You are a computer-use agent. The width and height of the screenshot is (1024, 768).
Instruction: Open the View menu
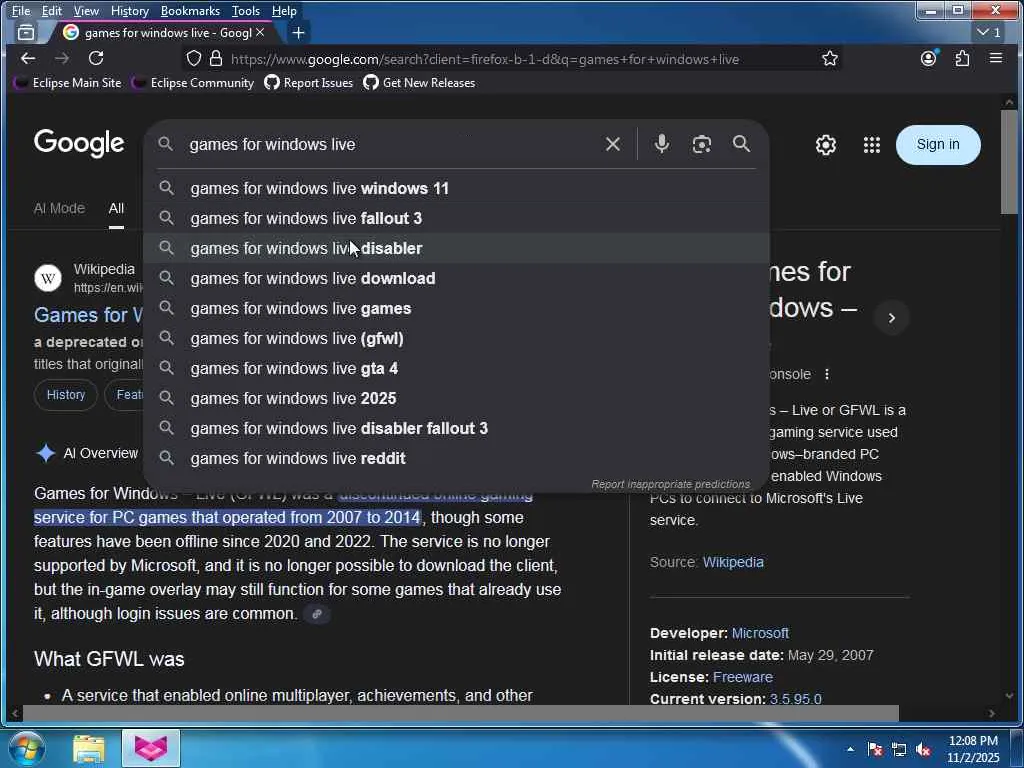(86, 10)
